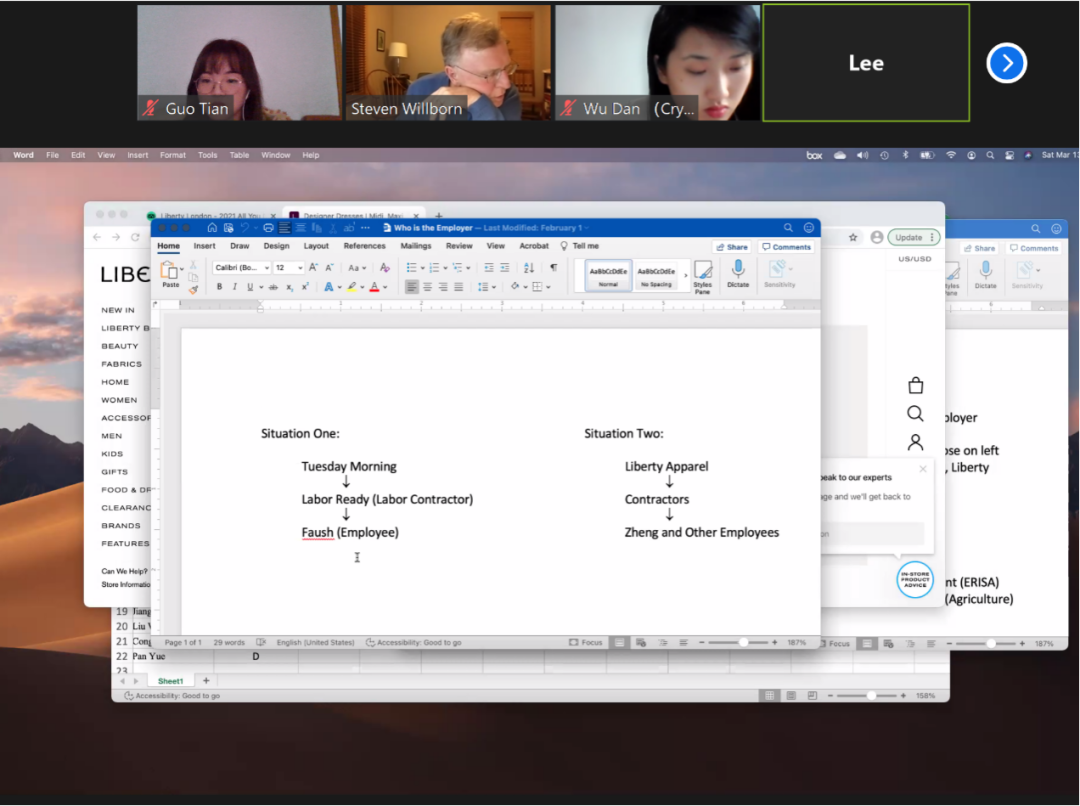The image size is (1080, 806).
Task: Expand the highlight color arrow
Action: pos(362,287)
